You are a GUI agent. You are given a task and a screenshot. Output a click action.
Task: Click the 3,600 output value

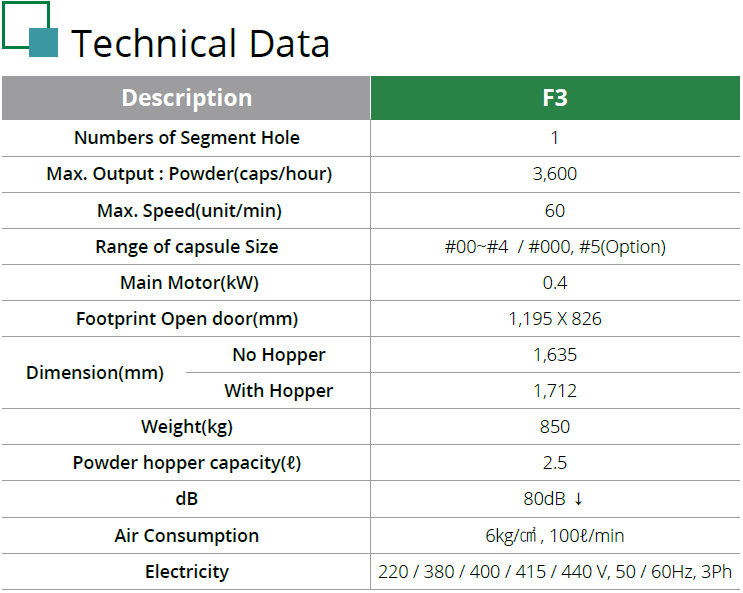pyautogui.click(x=555, y=174)
